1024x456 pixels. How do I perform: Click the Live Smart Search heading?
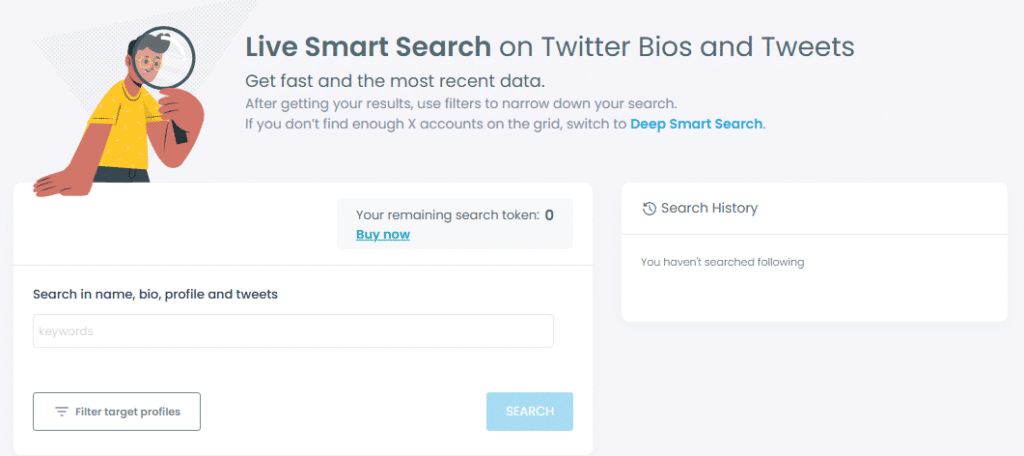tap(368, 46)
